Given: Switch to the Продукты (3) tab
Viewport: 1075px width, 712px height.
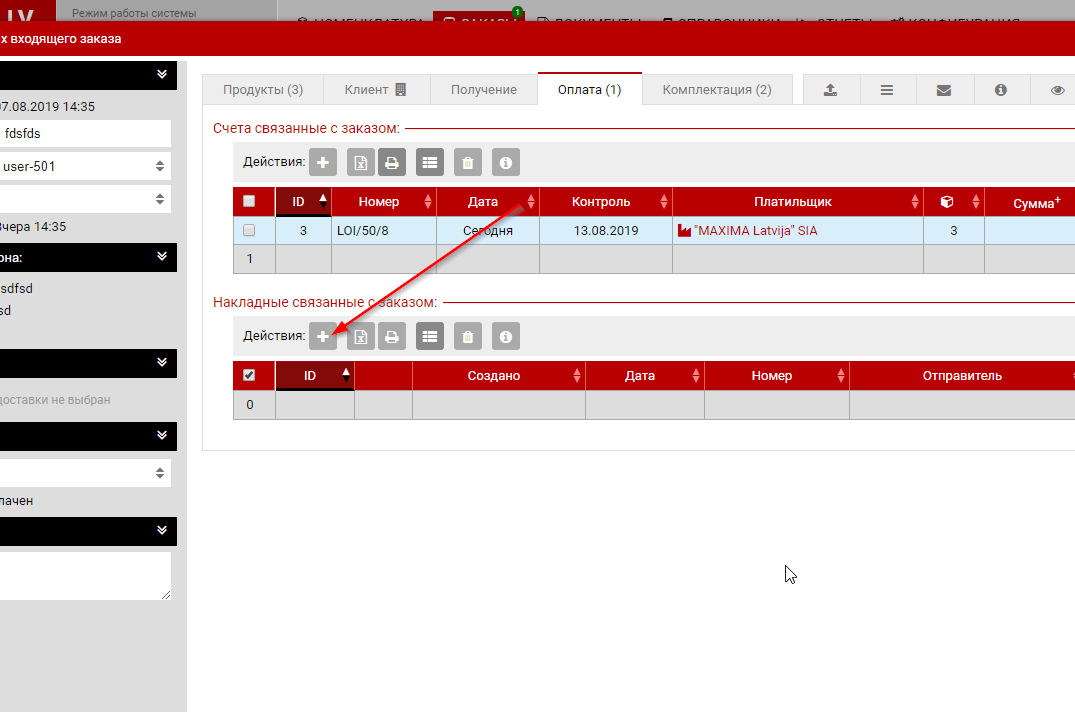Looking at the screenshot, I should 263,89.
